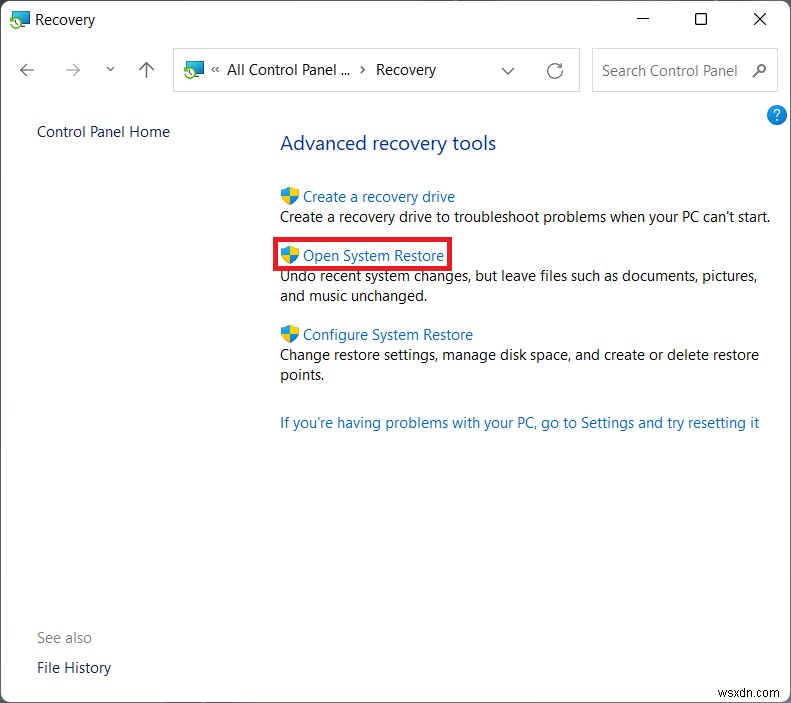Open Control Panel Home

[103, 132]
